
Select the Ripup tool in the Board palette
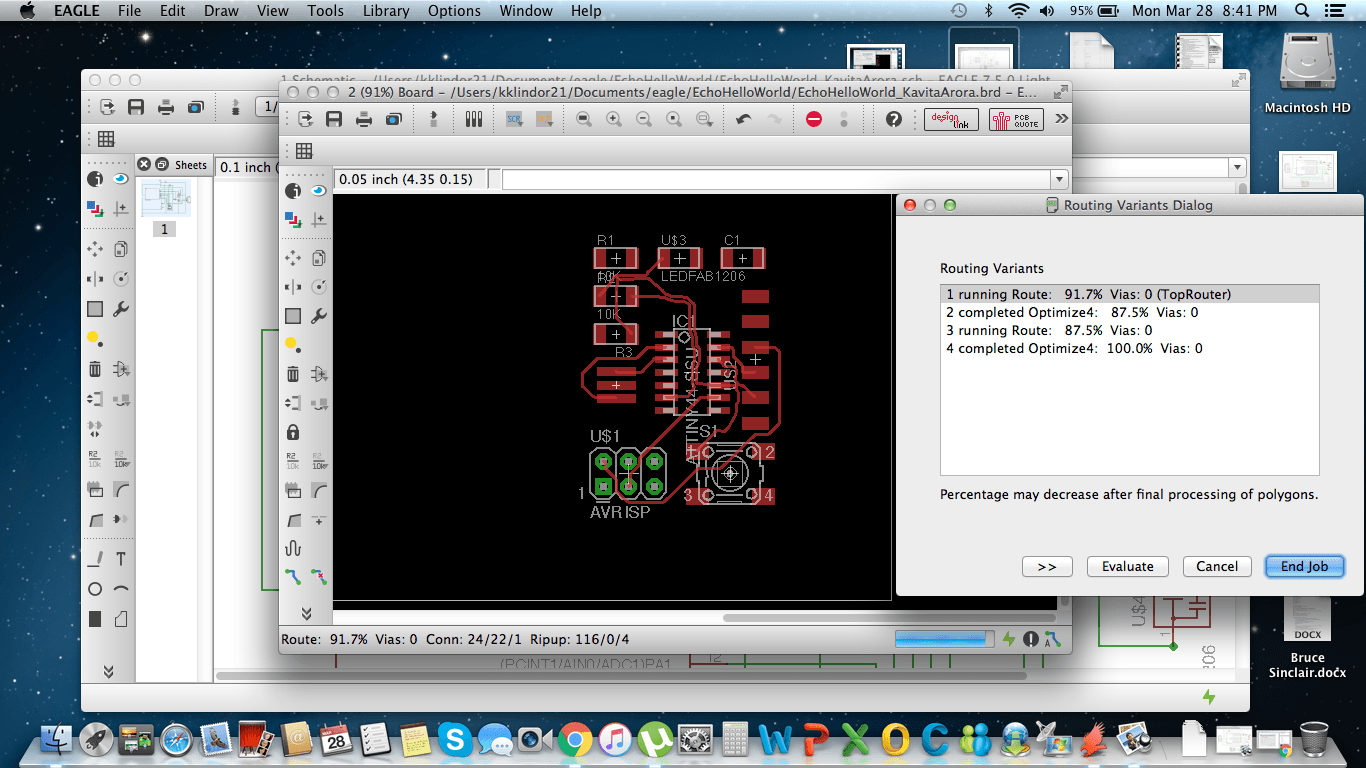(319, 577)
